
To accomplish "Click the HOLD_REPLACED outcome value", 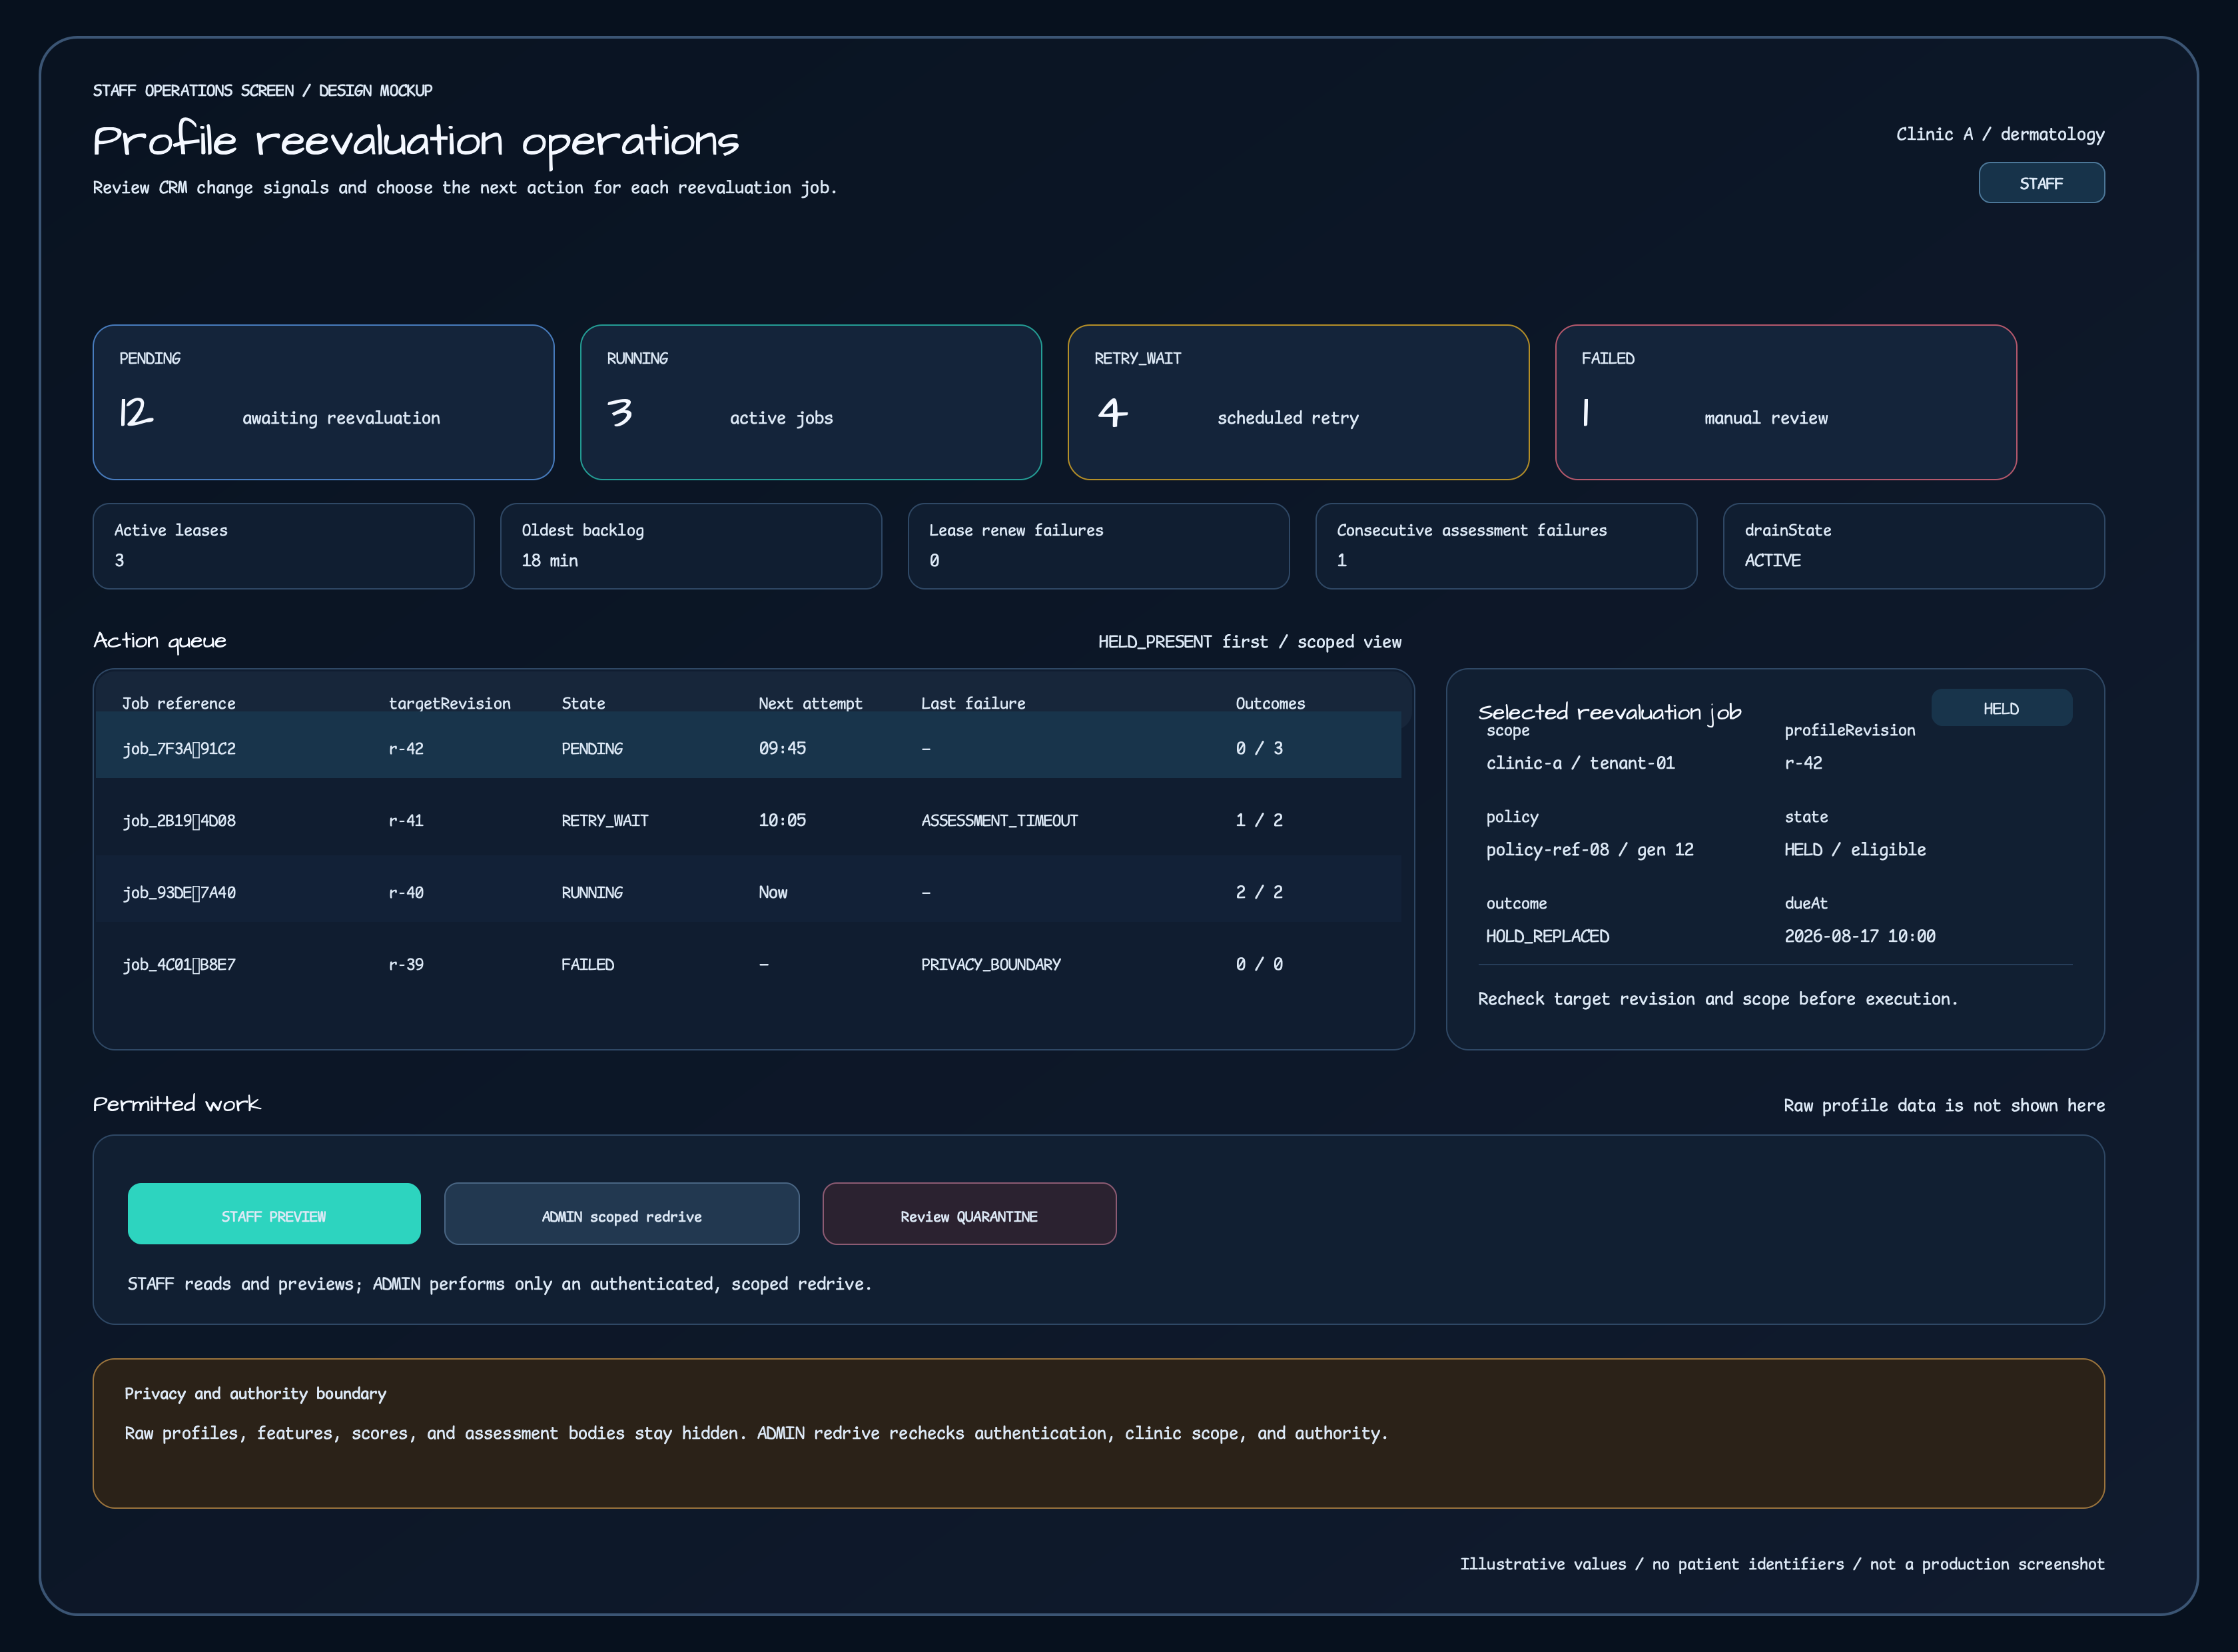I will coord(1548,936).
